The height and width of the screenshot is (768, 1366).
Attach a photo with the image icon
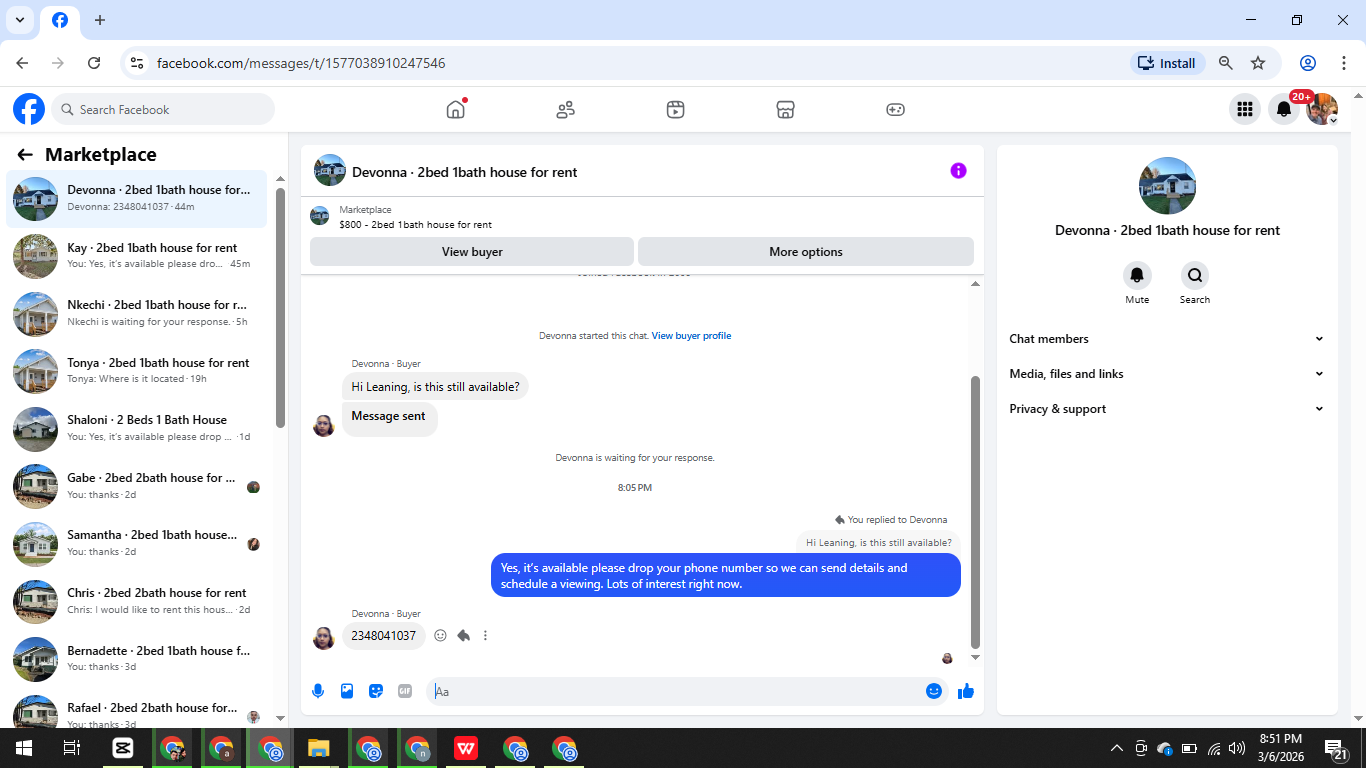(347, 691)
